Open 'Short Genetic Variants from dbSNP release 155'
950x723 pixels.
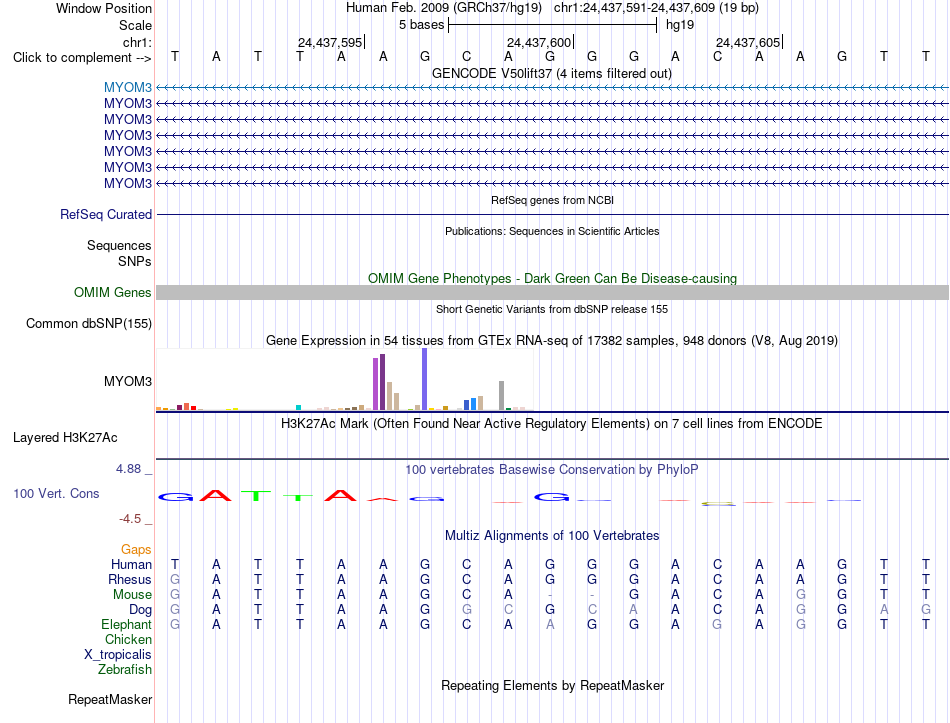[552, 309]
